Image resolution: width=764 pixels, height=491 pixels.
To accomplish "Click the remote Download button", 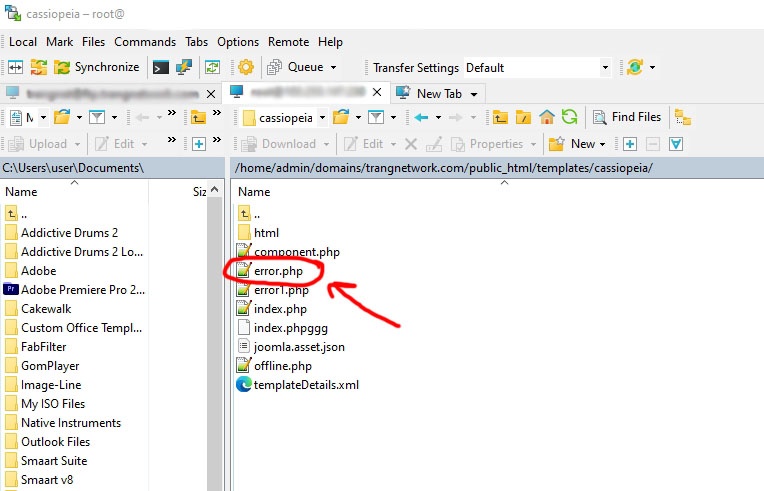I will coord(279,144).
